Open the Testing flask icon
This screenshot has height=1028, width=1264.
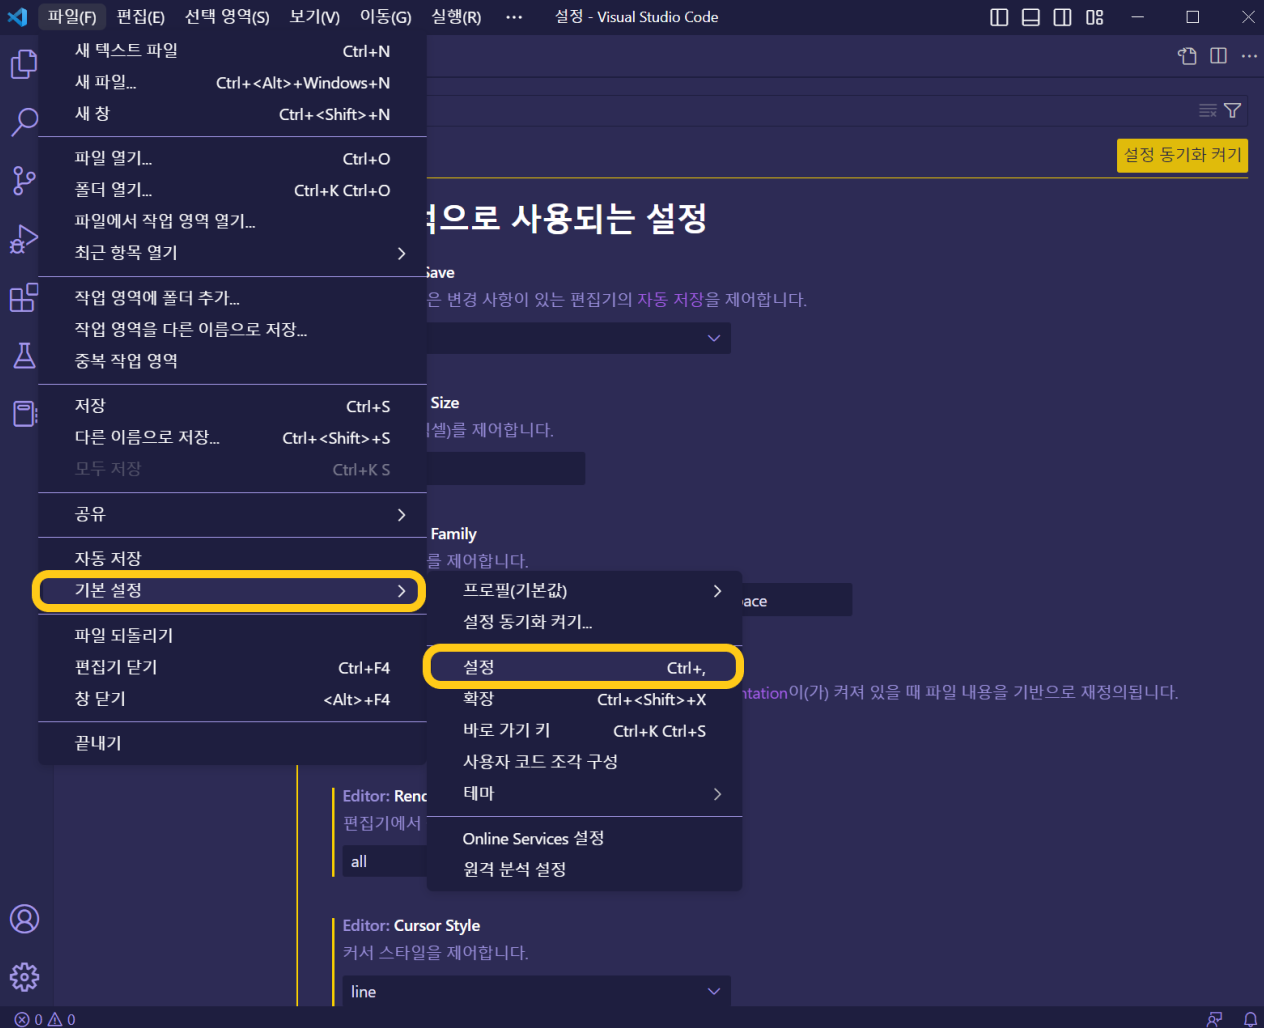24,355
